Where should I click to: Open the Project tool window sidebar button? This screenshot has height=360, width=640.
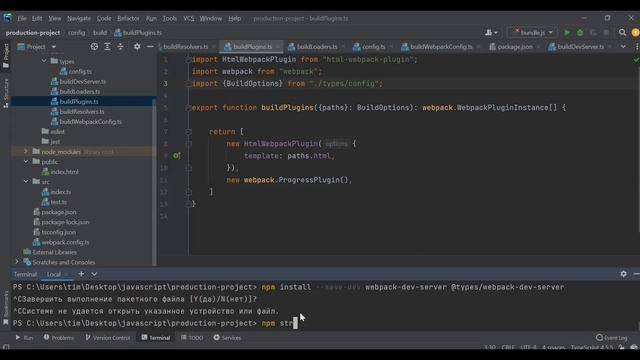[x=6, y=55]
